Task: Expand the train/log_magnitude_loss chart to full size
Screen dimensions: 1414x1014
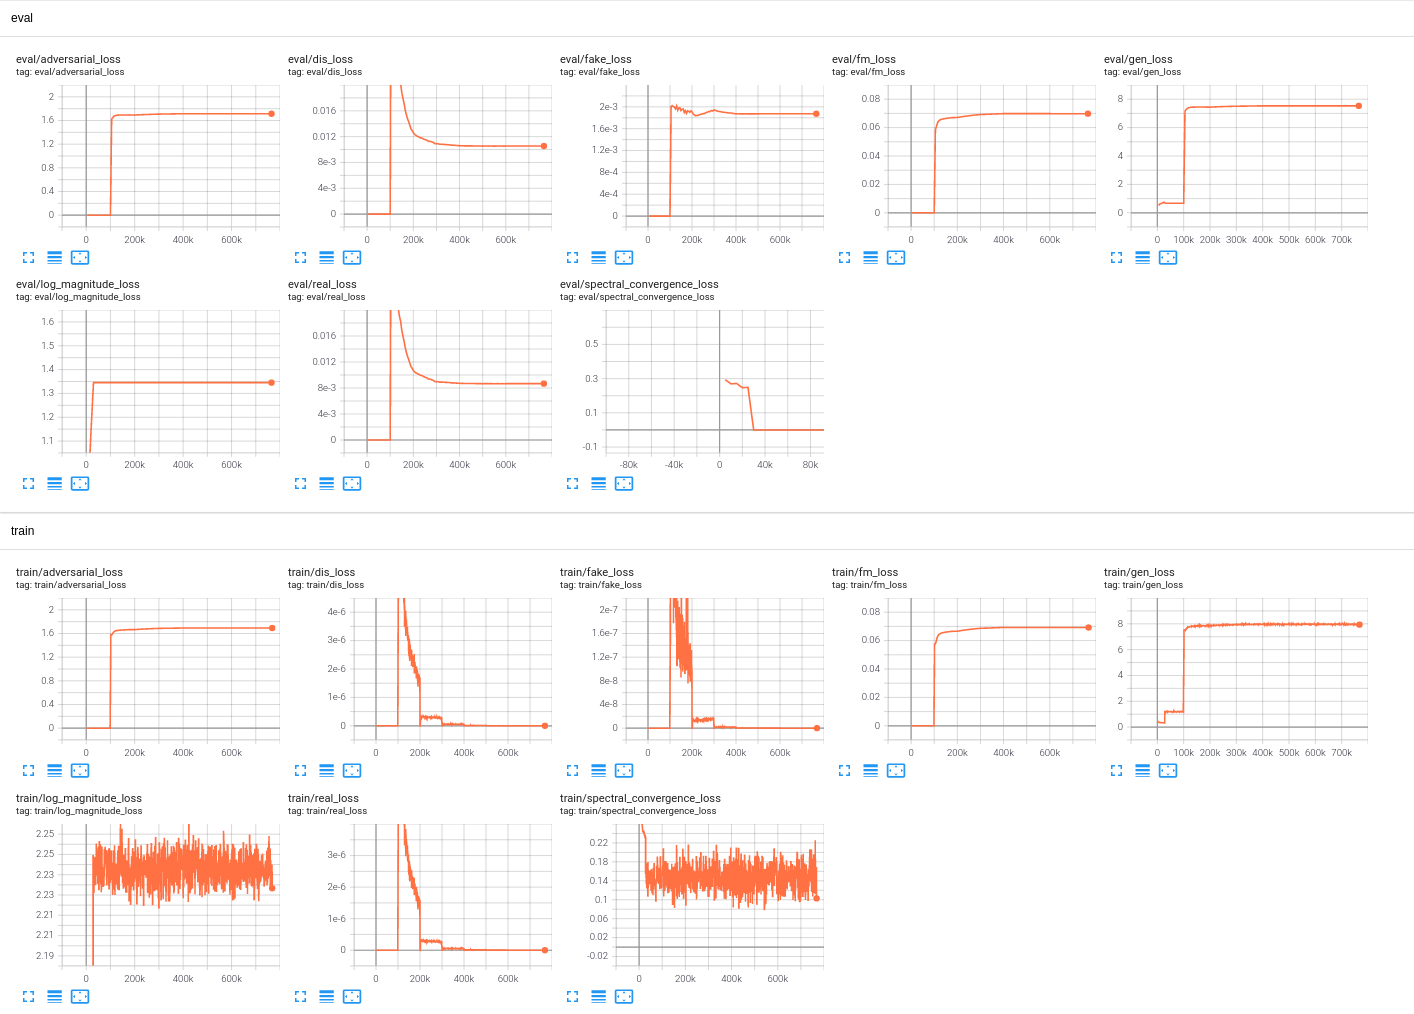Action: 28,997
